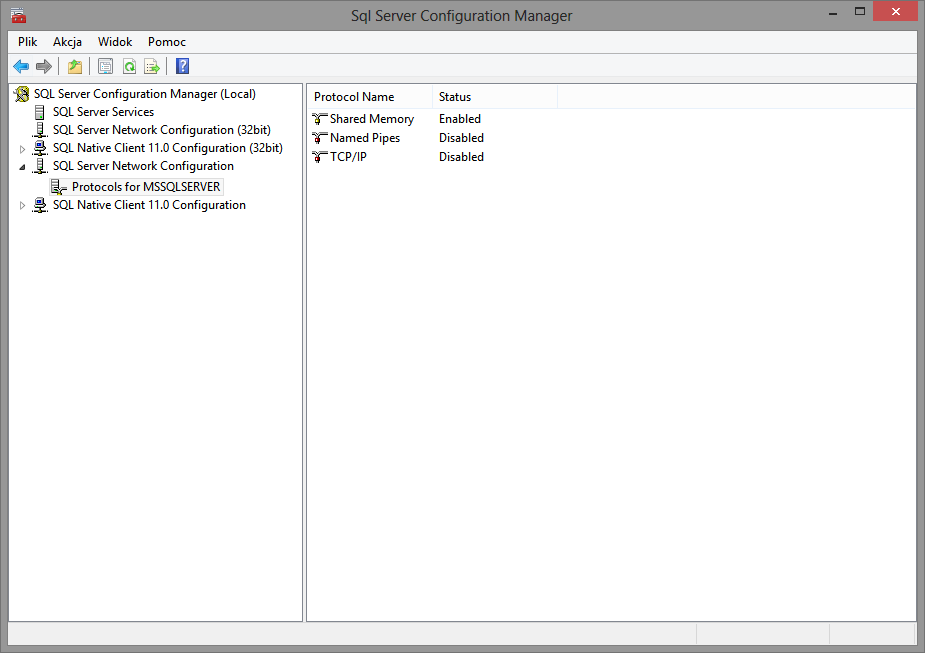925x653 pixels.
Task: Click the app icon in the title bar
Action: (18, 15)
